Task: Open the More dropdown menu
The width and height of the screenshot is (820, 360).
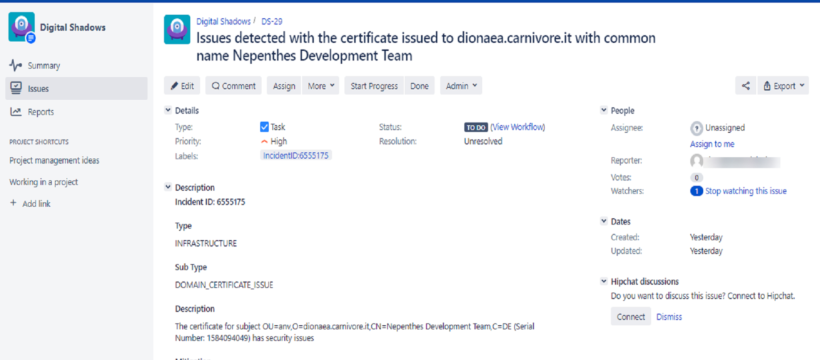Action: coord(321,86)
